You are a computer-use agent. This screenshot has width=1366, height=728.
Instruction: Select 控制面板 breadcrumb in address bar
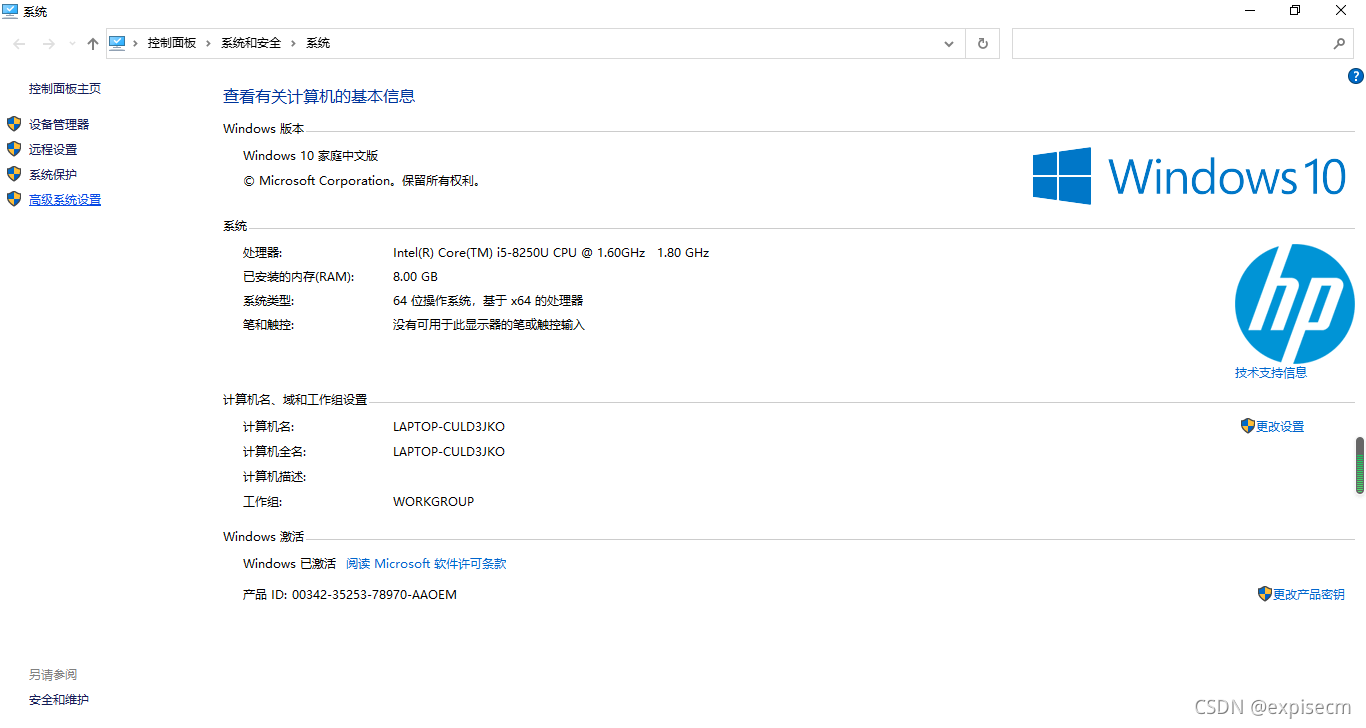tap(172, 43)
